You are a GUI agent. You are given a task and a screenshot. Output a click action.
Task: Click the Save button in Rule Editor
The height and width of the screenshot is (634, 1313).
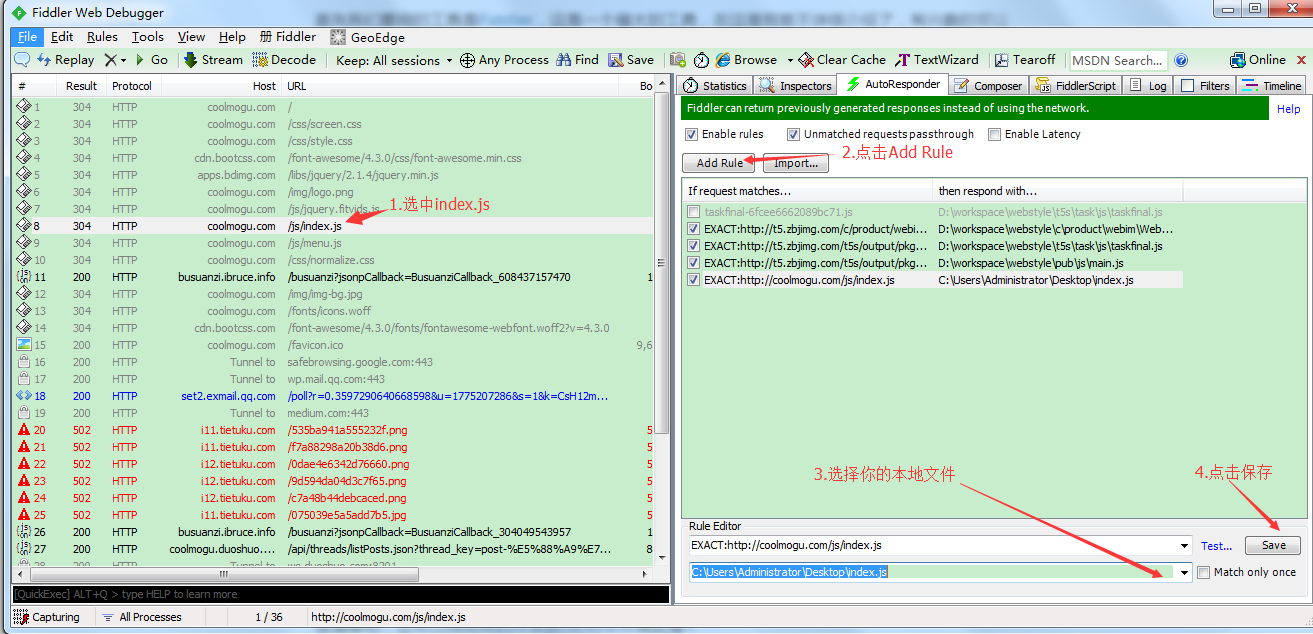pos(1273,545)
